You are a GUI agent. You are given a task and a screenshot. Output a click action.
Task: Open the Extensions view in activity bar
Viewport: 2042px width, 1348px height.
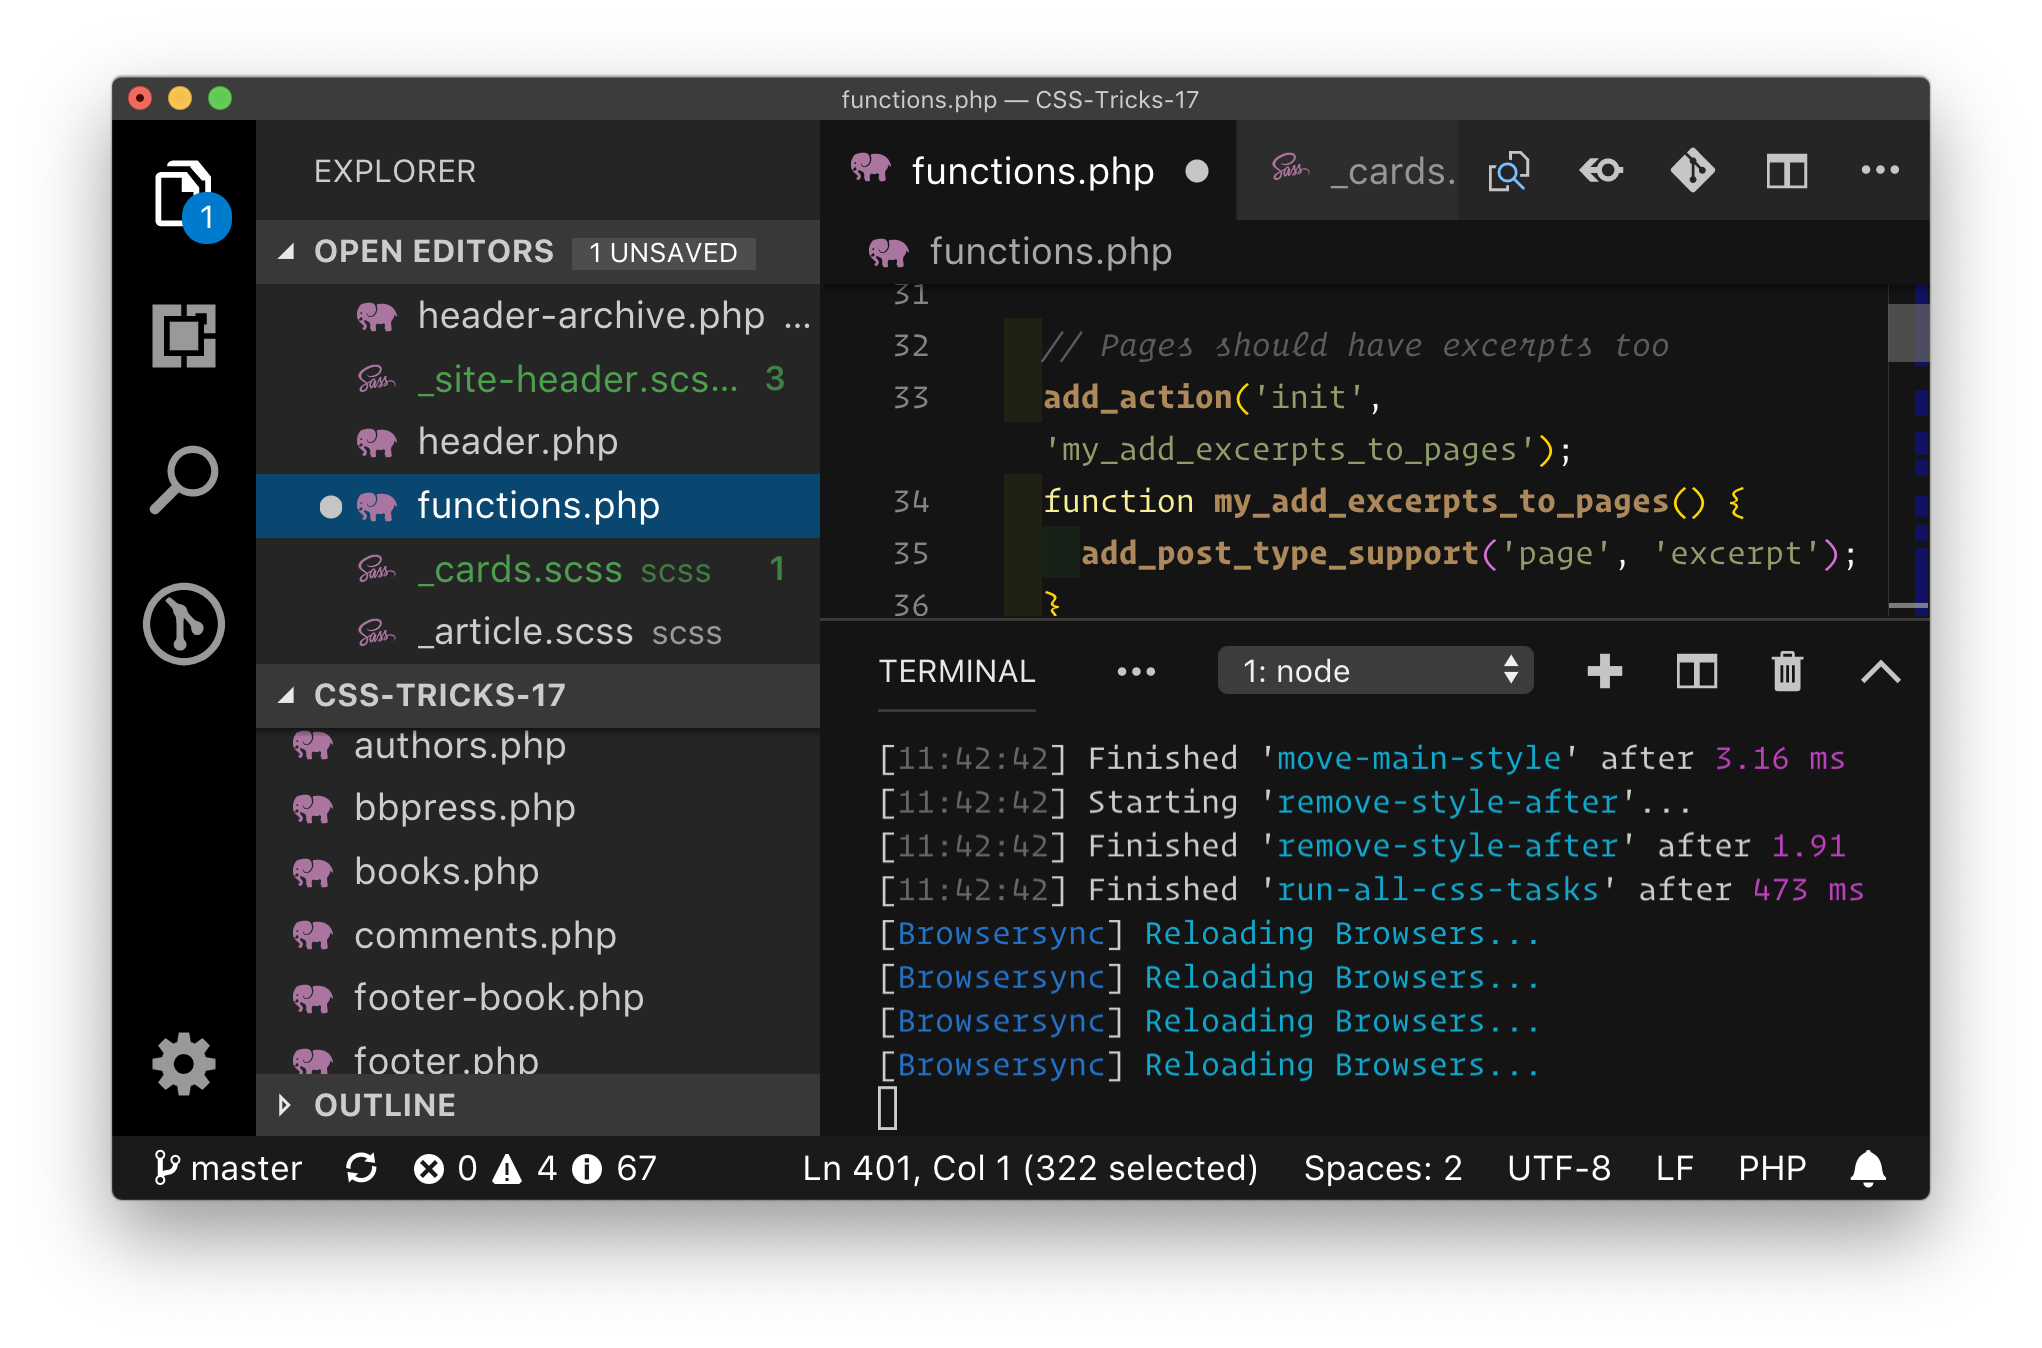point(184,336)
